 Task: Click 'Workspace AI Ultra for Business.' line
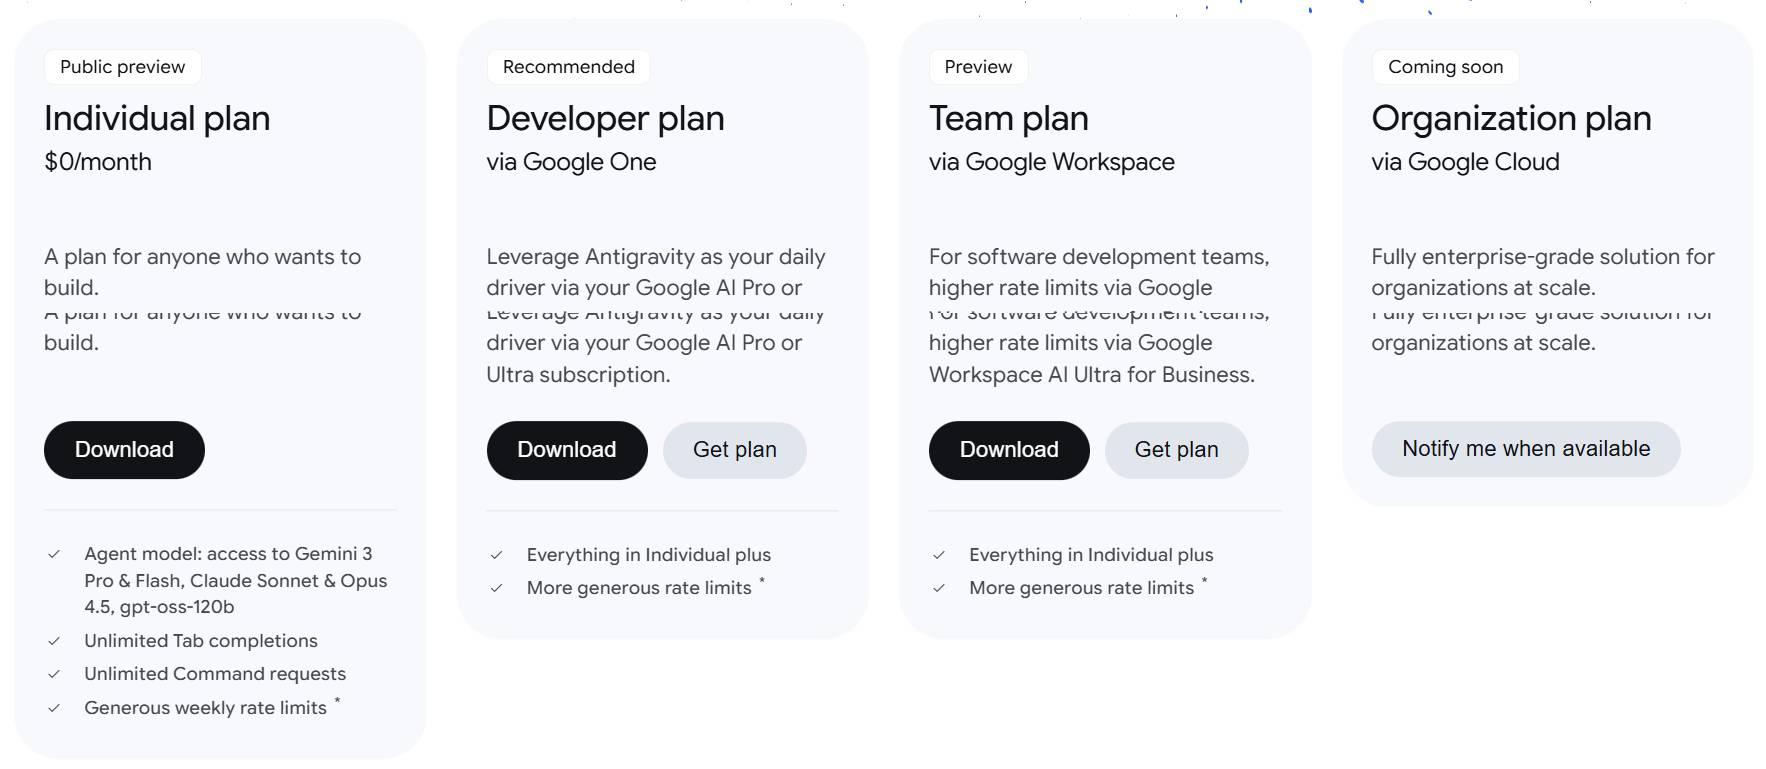click(1092, 375)
